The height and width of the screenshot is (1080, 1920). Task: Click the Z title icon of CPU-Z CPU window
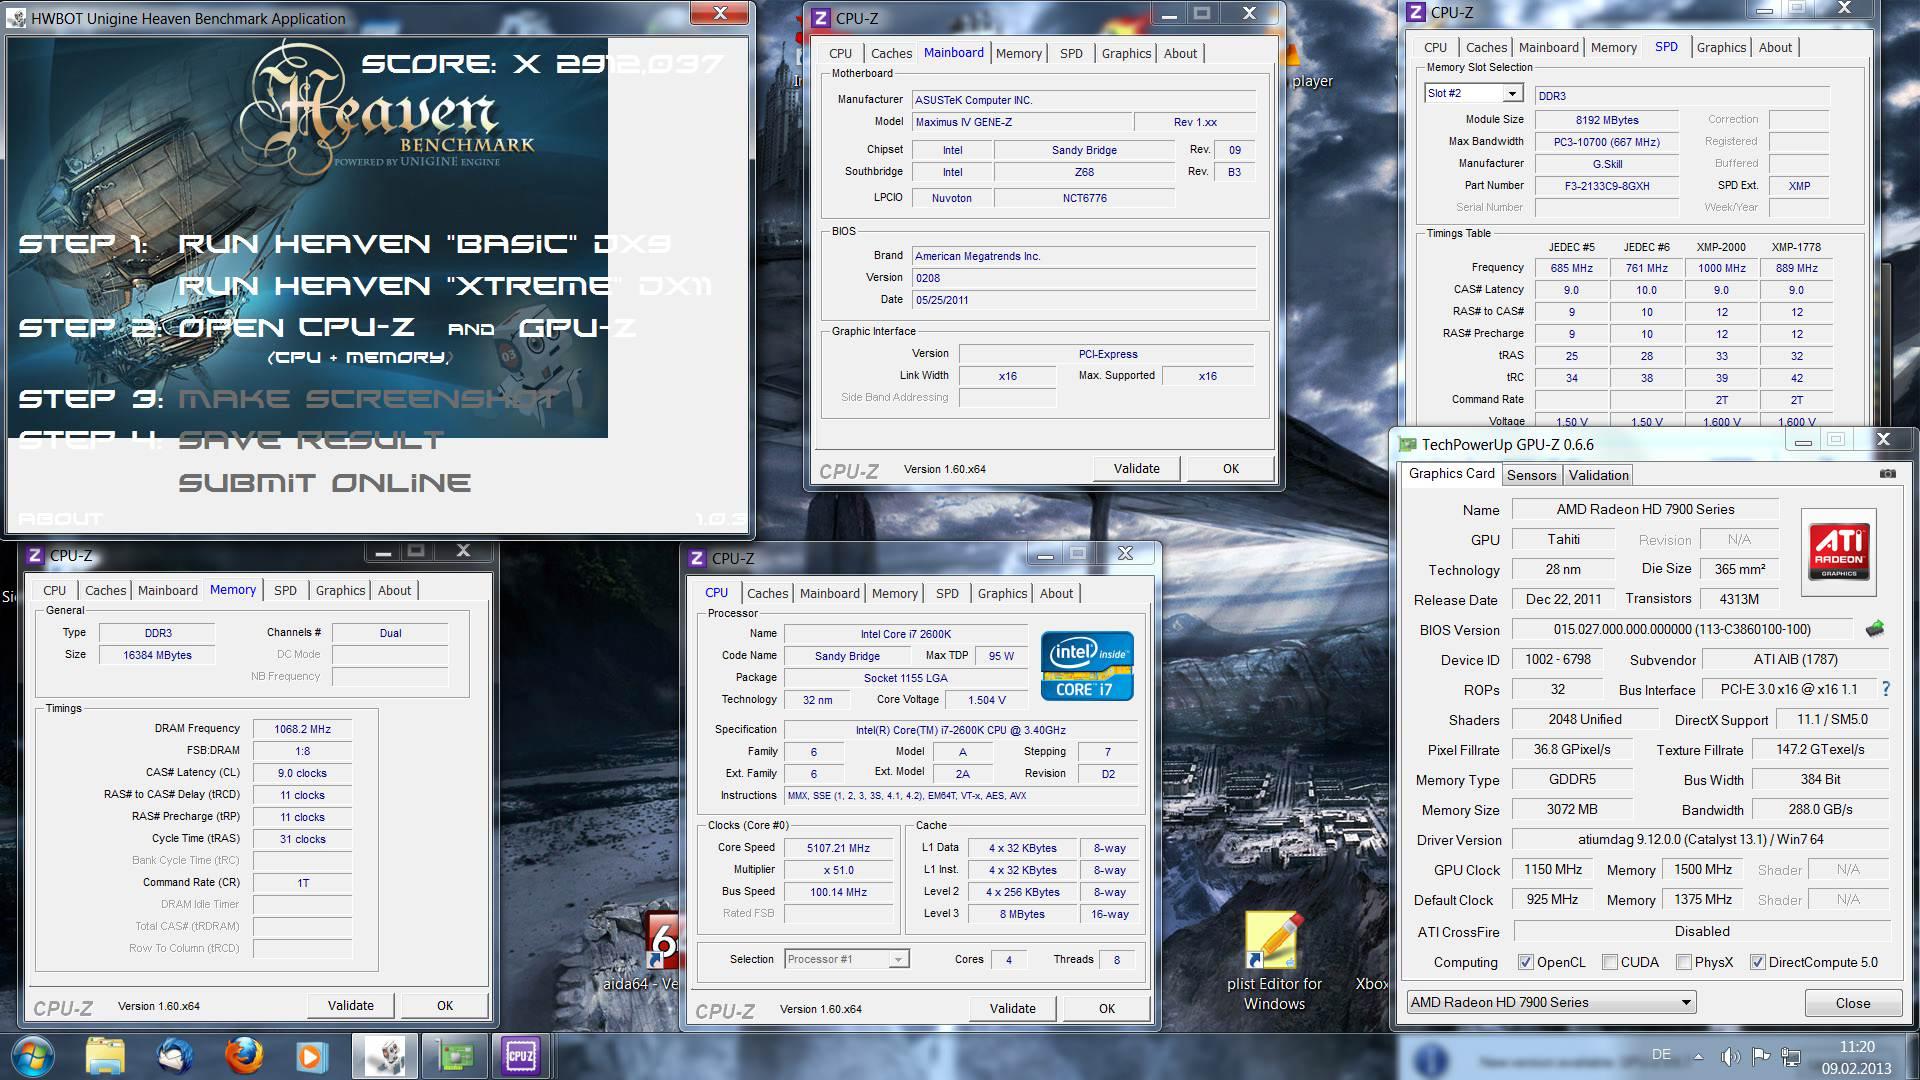pos(696,558)
